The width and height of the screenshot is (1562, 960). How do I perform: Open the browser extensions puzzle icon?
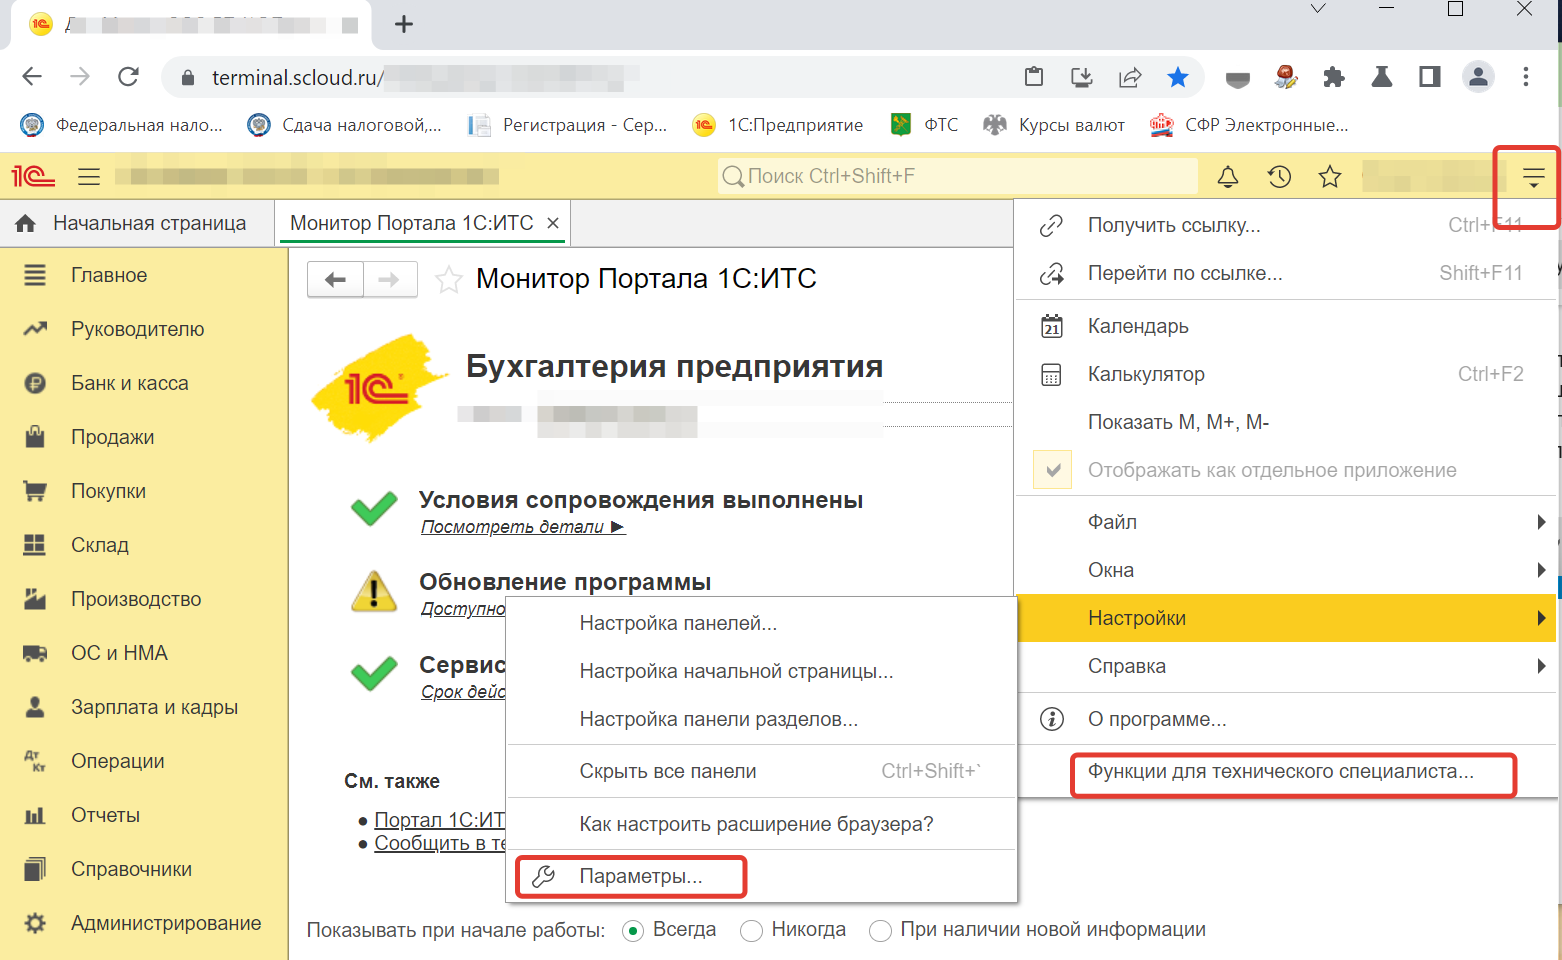1334,77
